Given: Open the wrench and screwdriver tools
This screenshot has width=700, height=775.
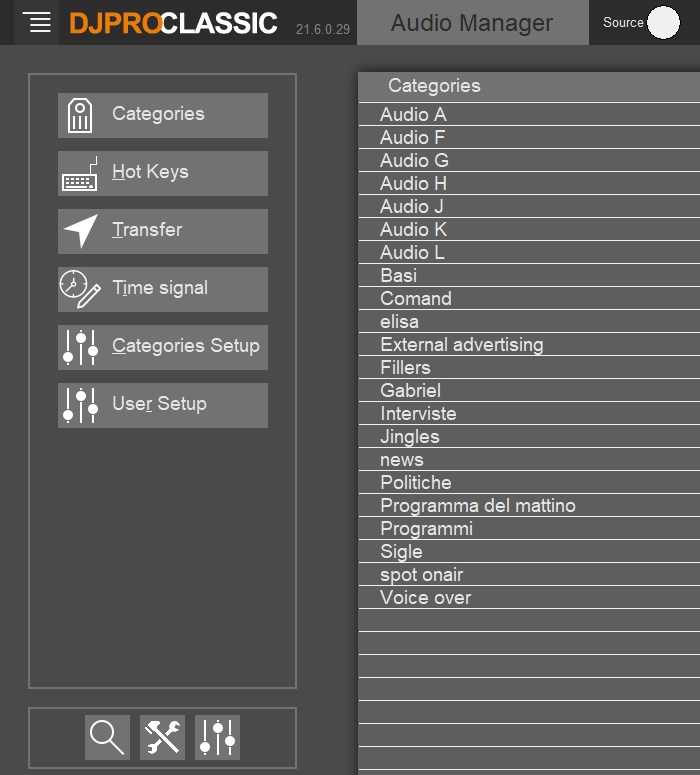Looking at the screenshot, I should click(162, 738).
